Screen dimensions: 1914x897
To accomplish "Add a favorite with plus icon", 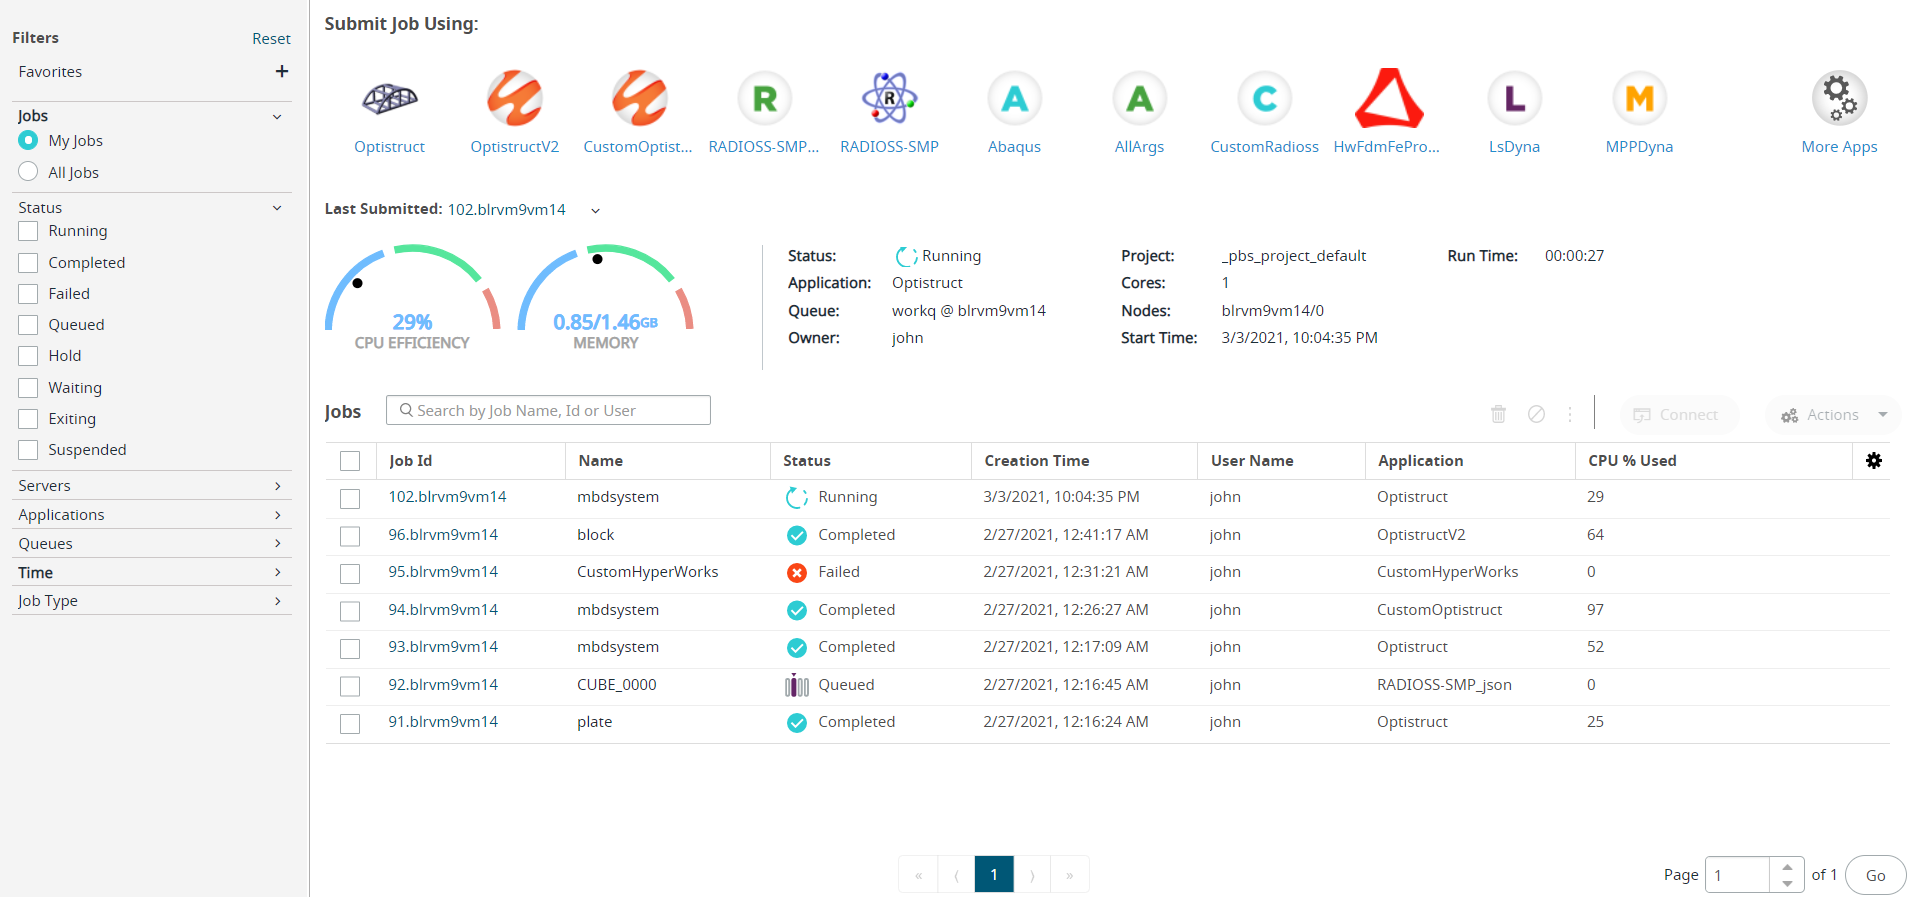I will point(282,72).
